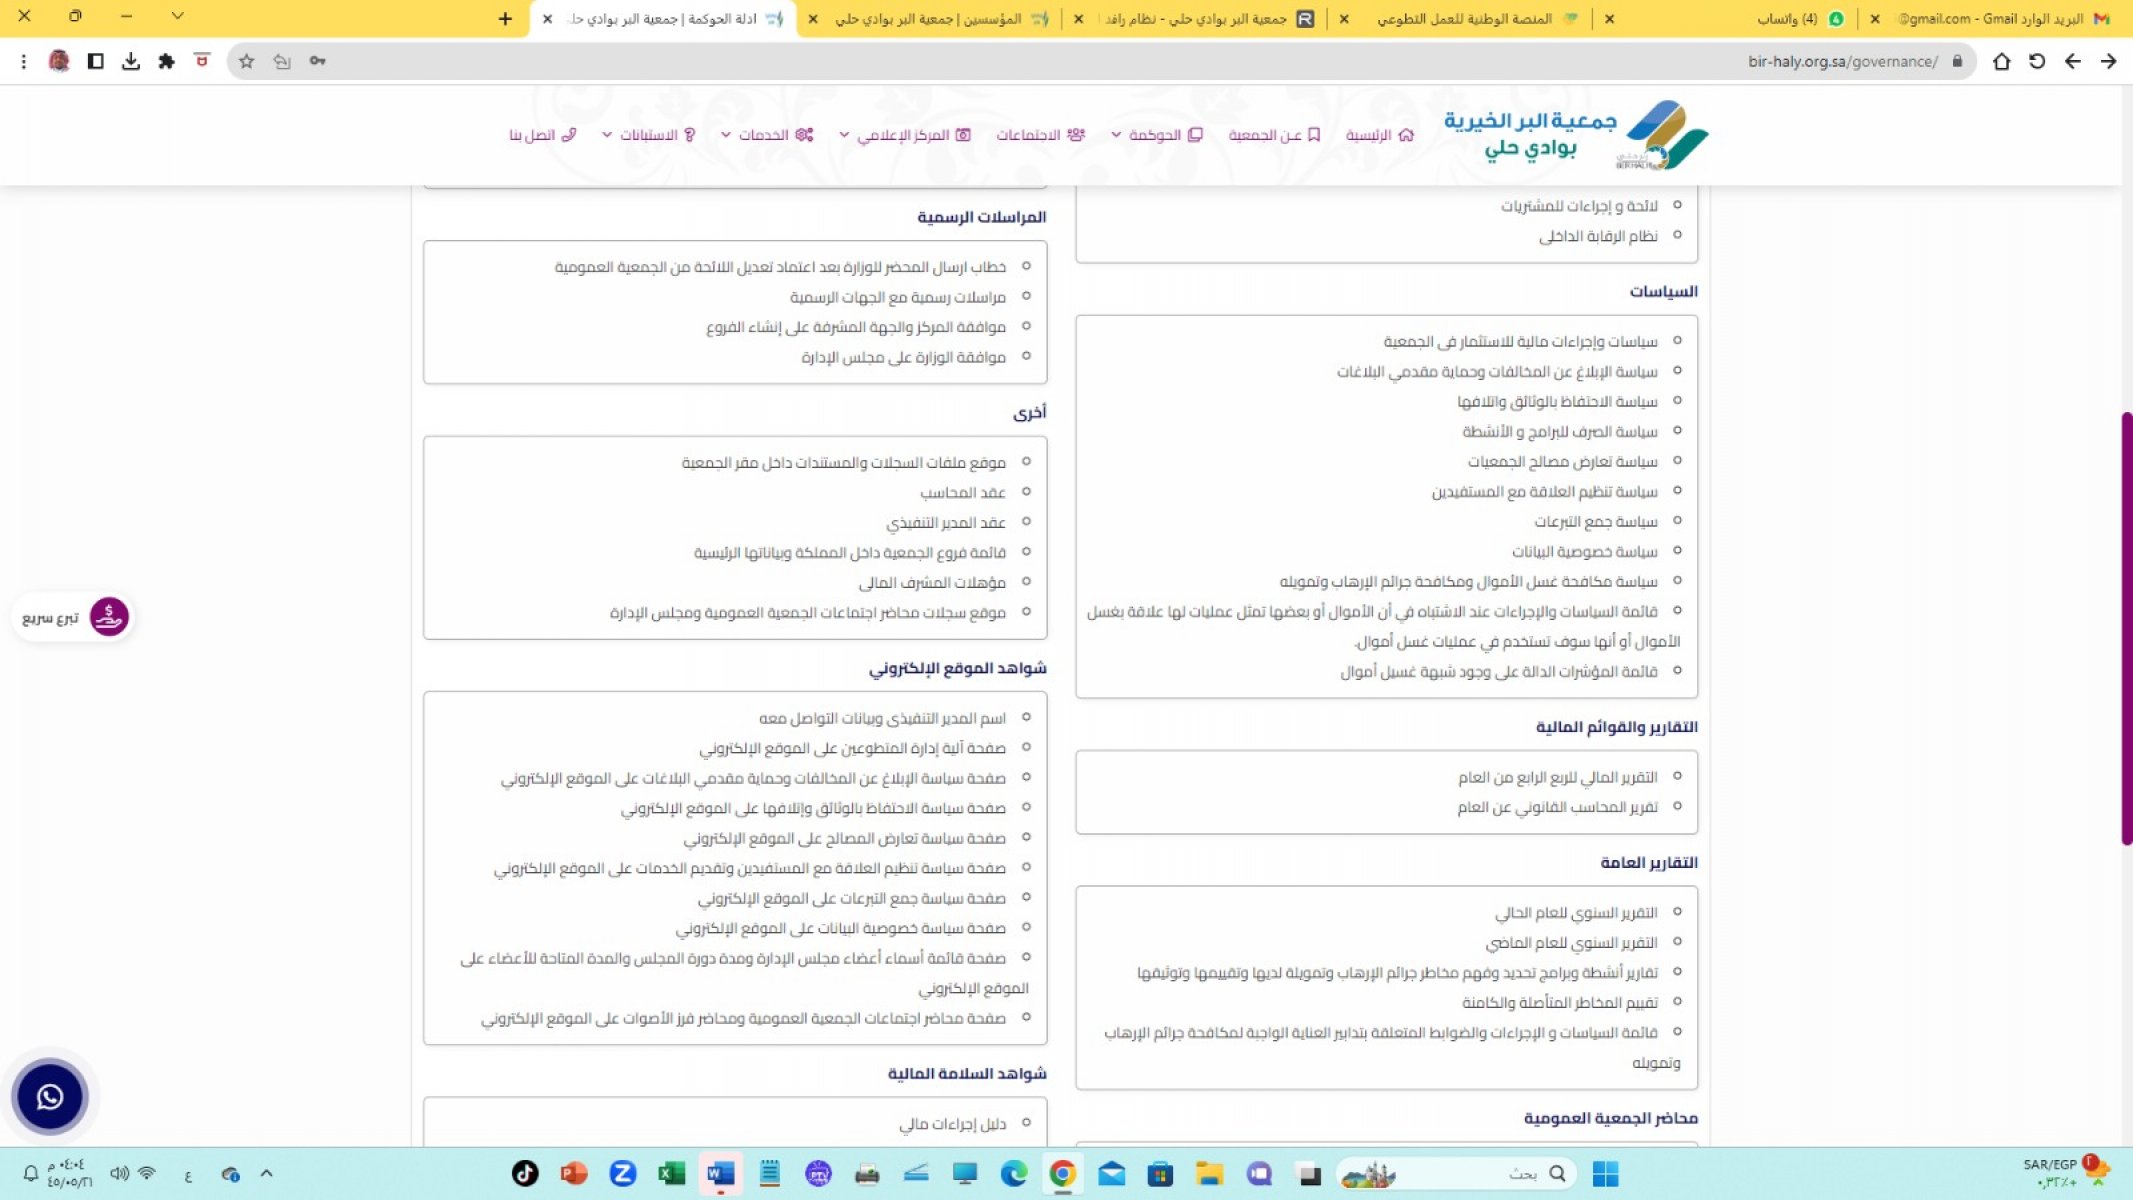Open the saved passwords key icon
The width and height of the screenshot is (2133, 1200).
318,61
